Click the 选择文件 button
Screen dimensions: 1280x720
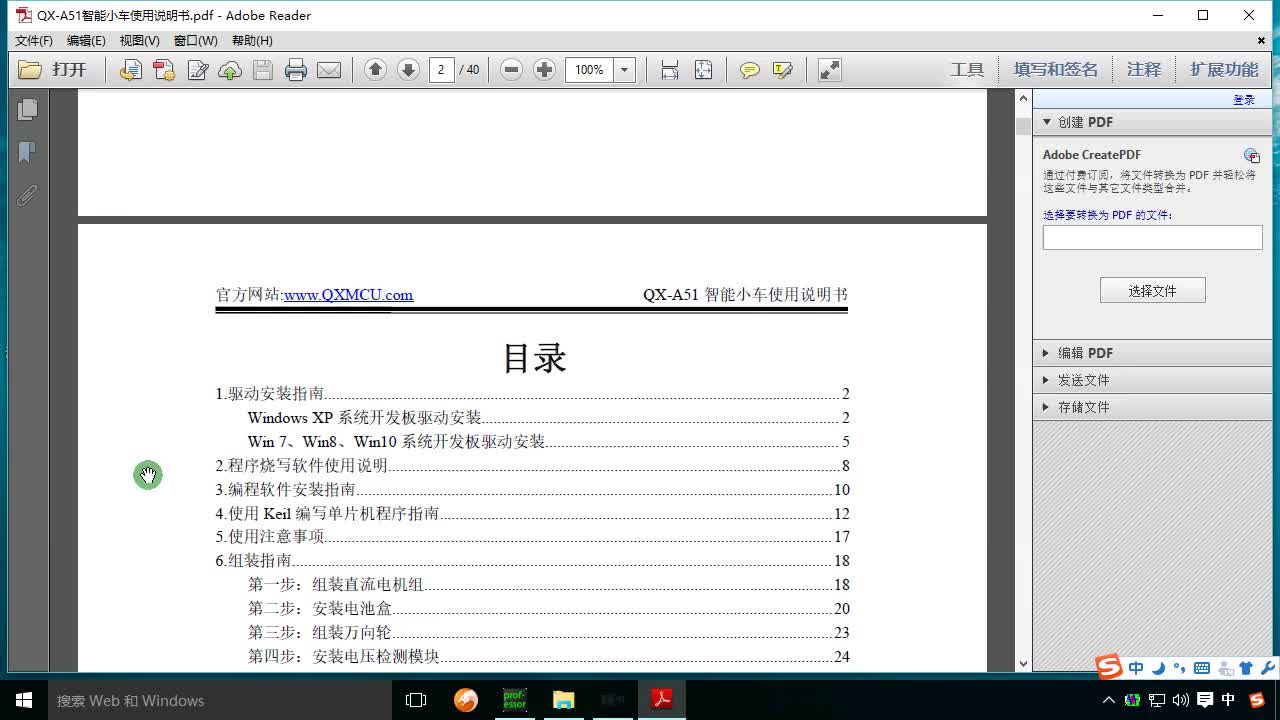pyautogui.click(x=1152, y=290)
